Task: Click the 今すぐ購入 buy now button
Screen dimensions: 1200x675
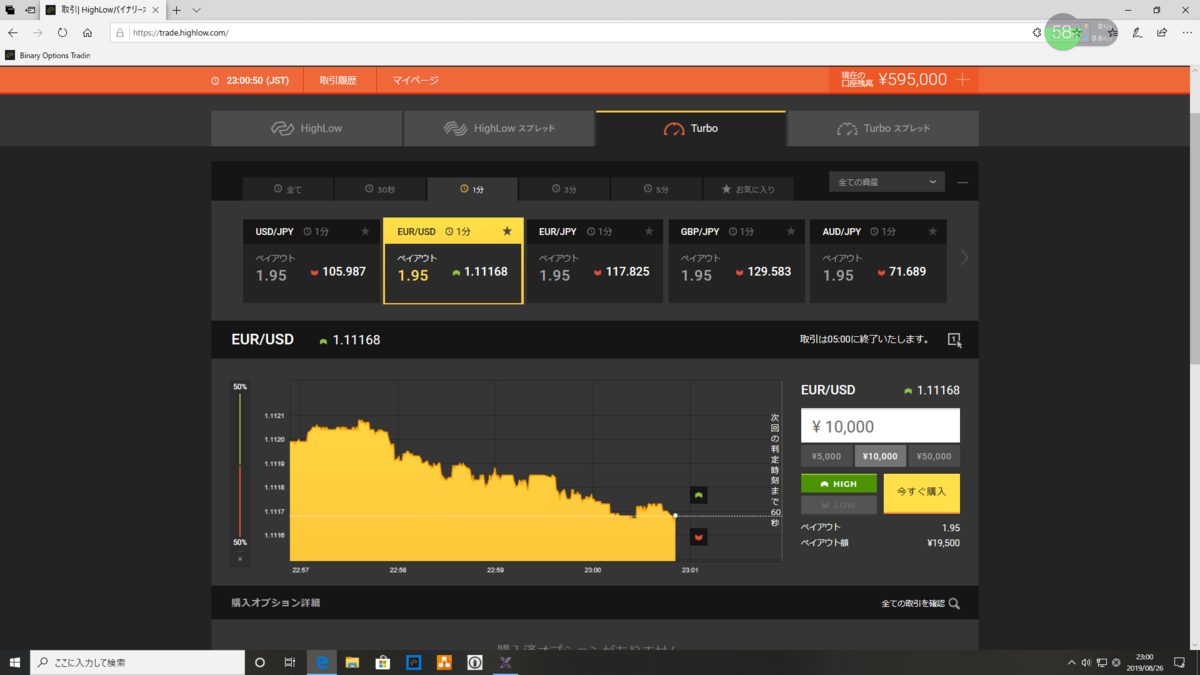Action: [922, 493]
